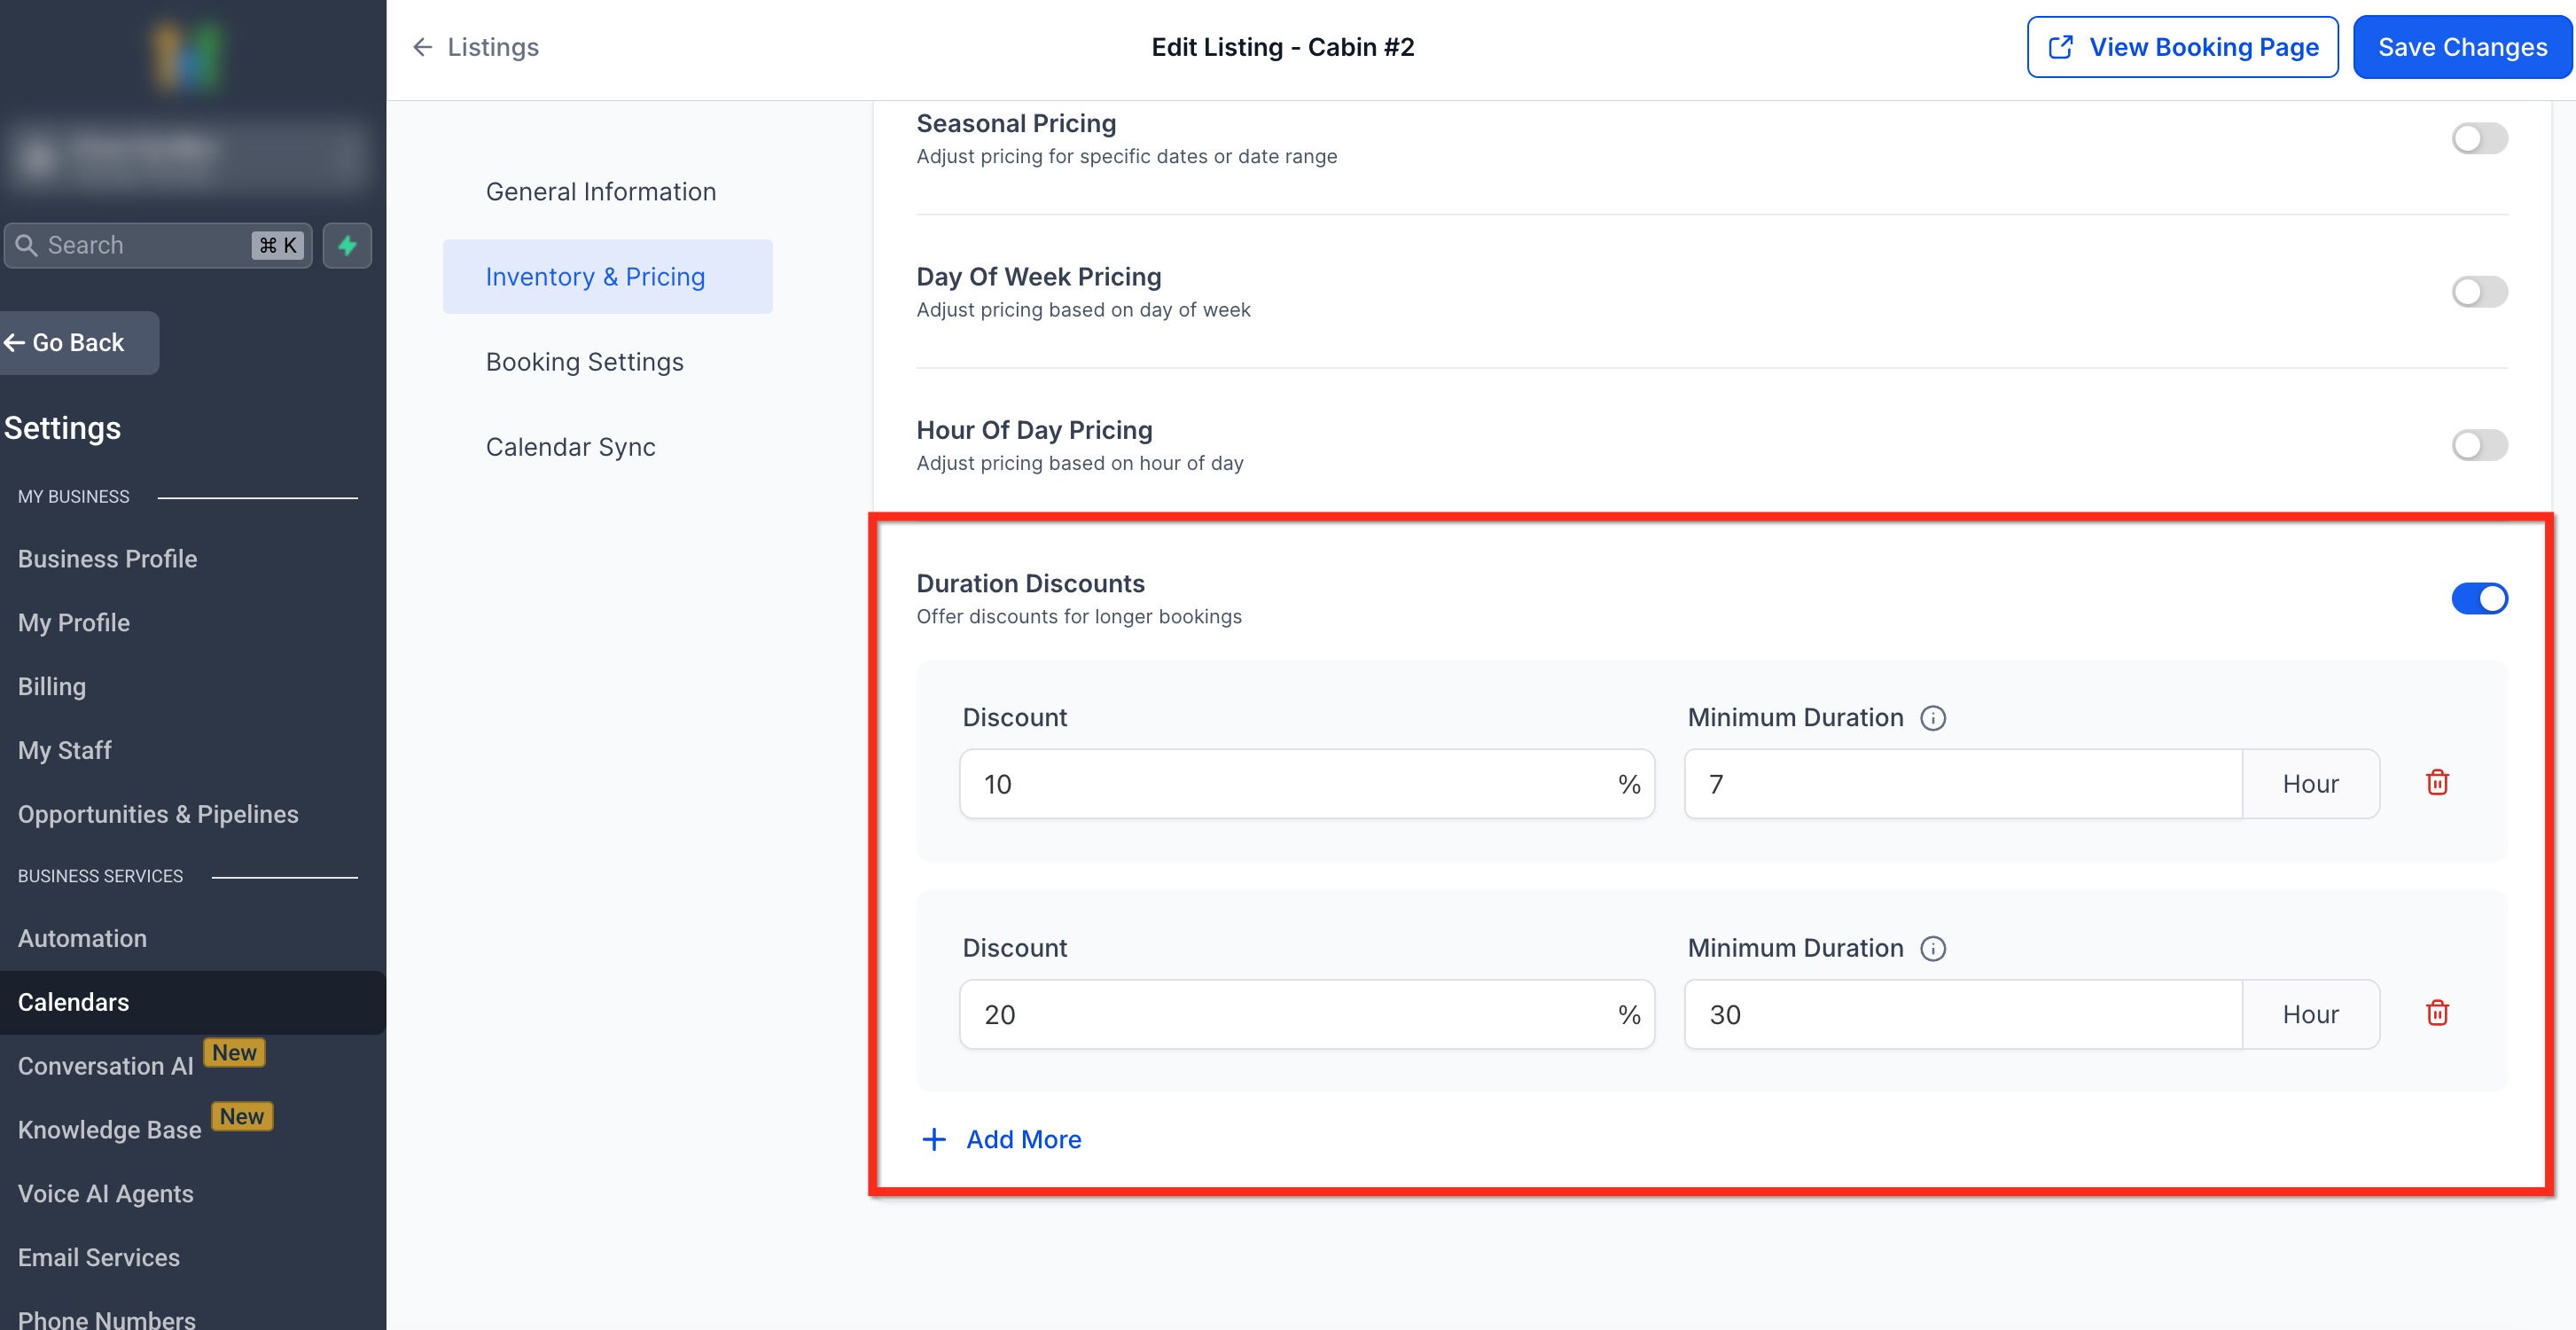This screenshot has height=1330, width=2576.
Task: Click info icon beside second Minimum Duration
Action: (x=1933, y=948)
